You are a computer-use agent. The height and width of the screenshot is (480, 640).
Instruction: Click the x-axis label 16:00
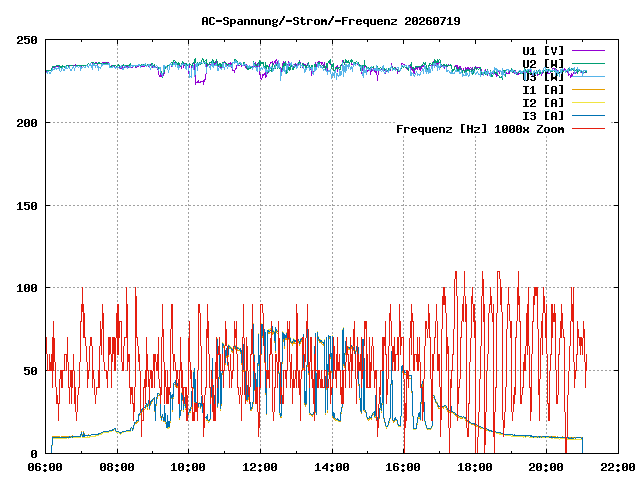(403, 467)
